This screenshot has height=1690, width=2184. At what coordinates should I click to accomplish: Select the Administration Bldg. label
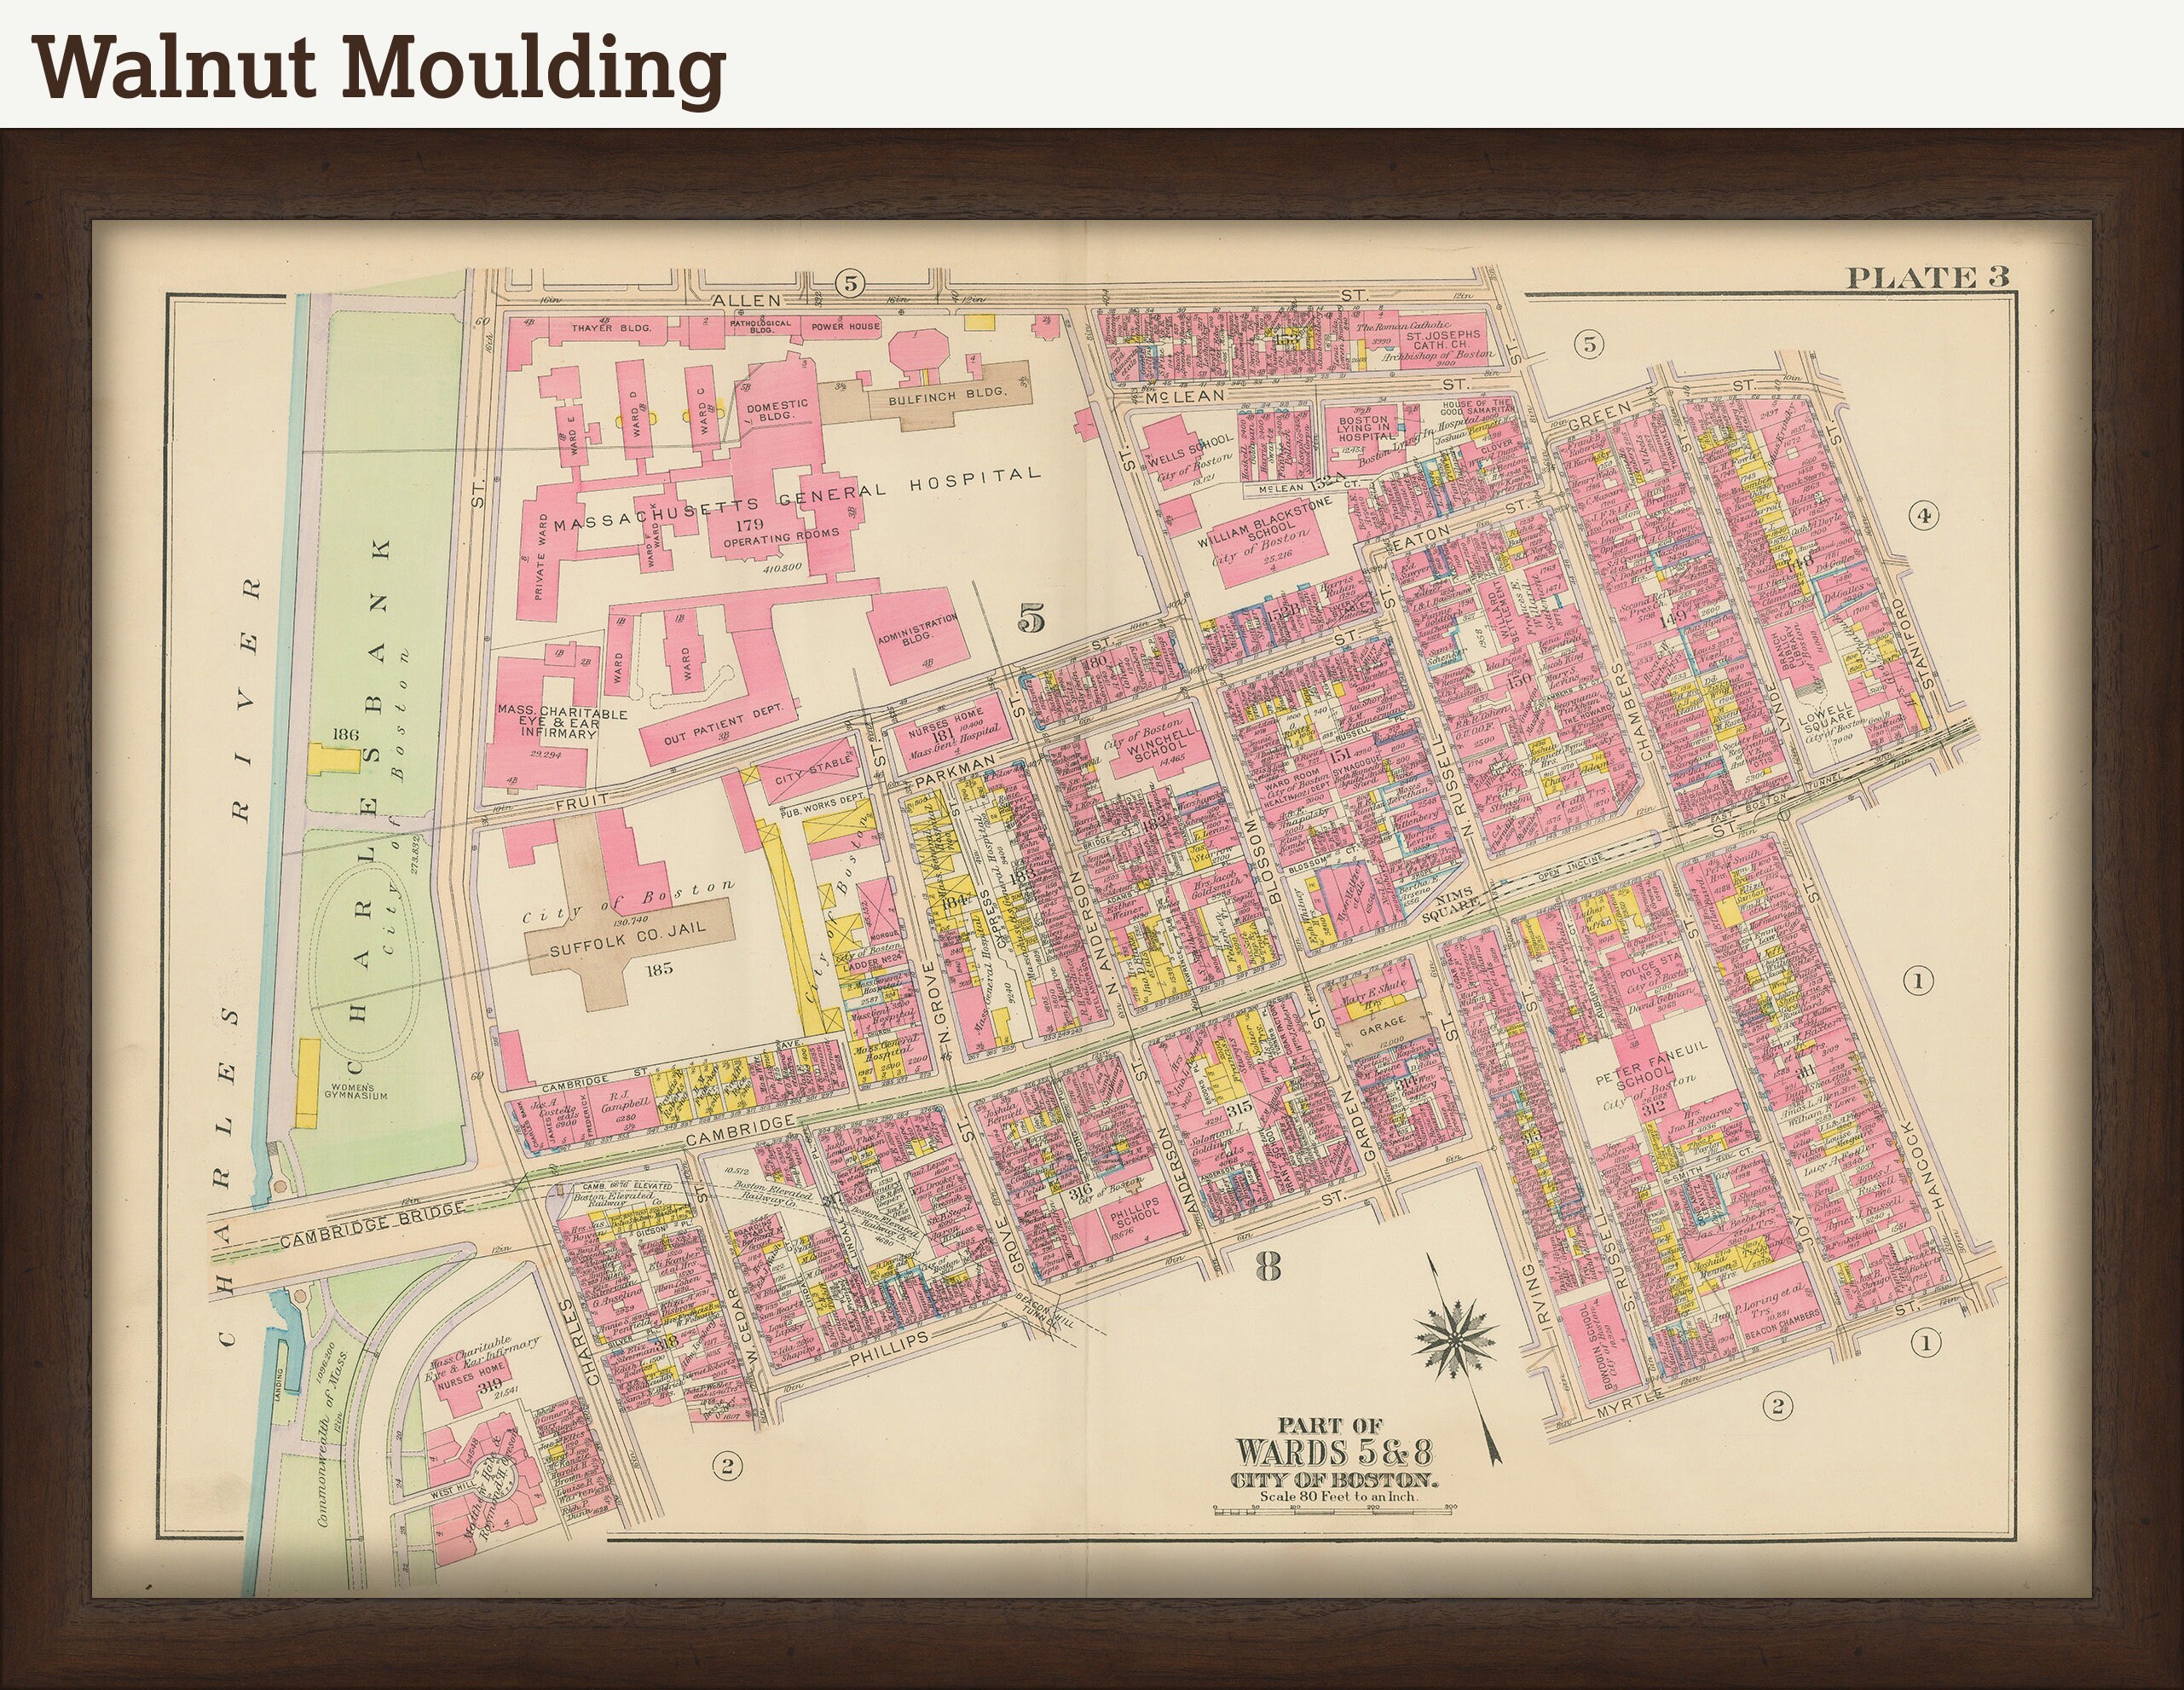(918, 629)
